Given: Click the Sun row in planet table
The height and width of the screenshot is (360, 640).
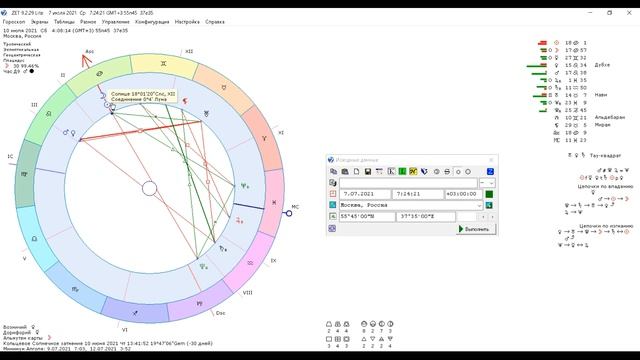Looking at the screenshot, I should tap(563, 42).
